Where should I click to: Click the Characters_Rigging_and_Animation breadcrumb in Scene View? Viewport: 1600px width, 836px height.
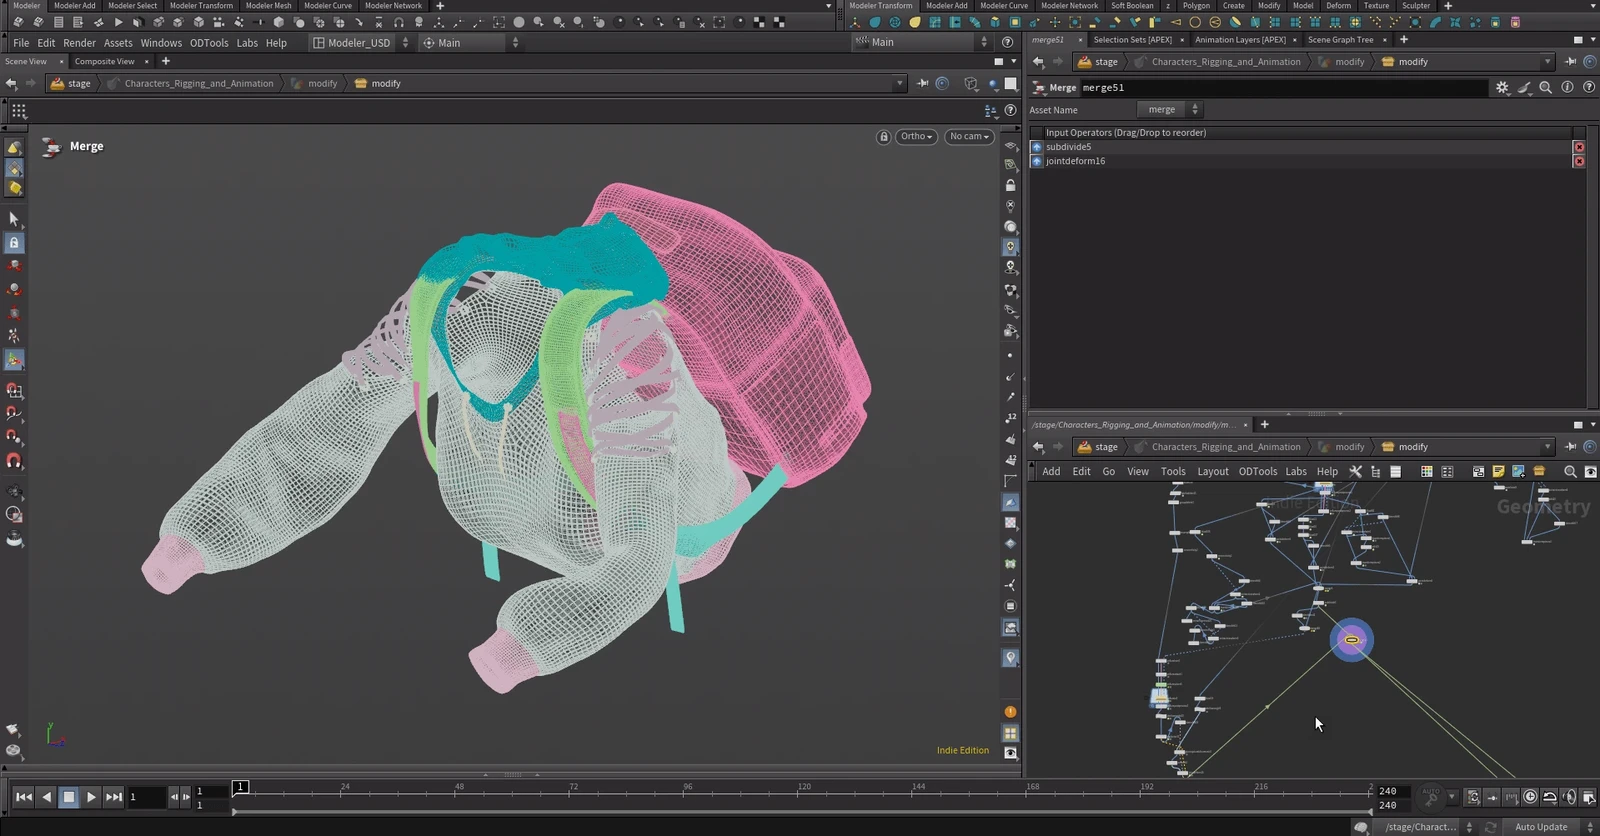point(199,84)
